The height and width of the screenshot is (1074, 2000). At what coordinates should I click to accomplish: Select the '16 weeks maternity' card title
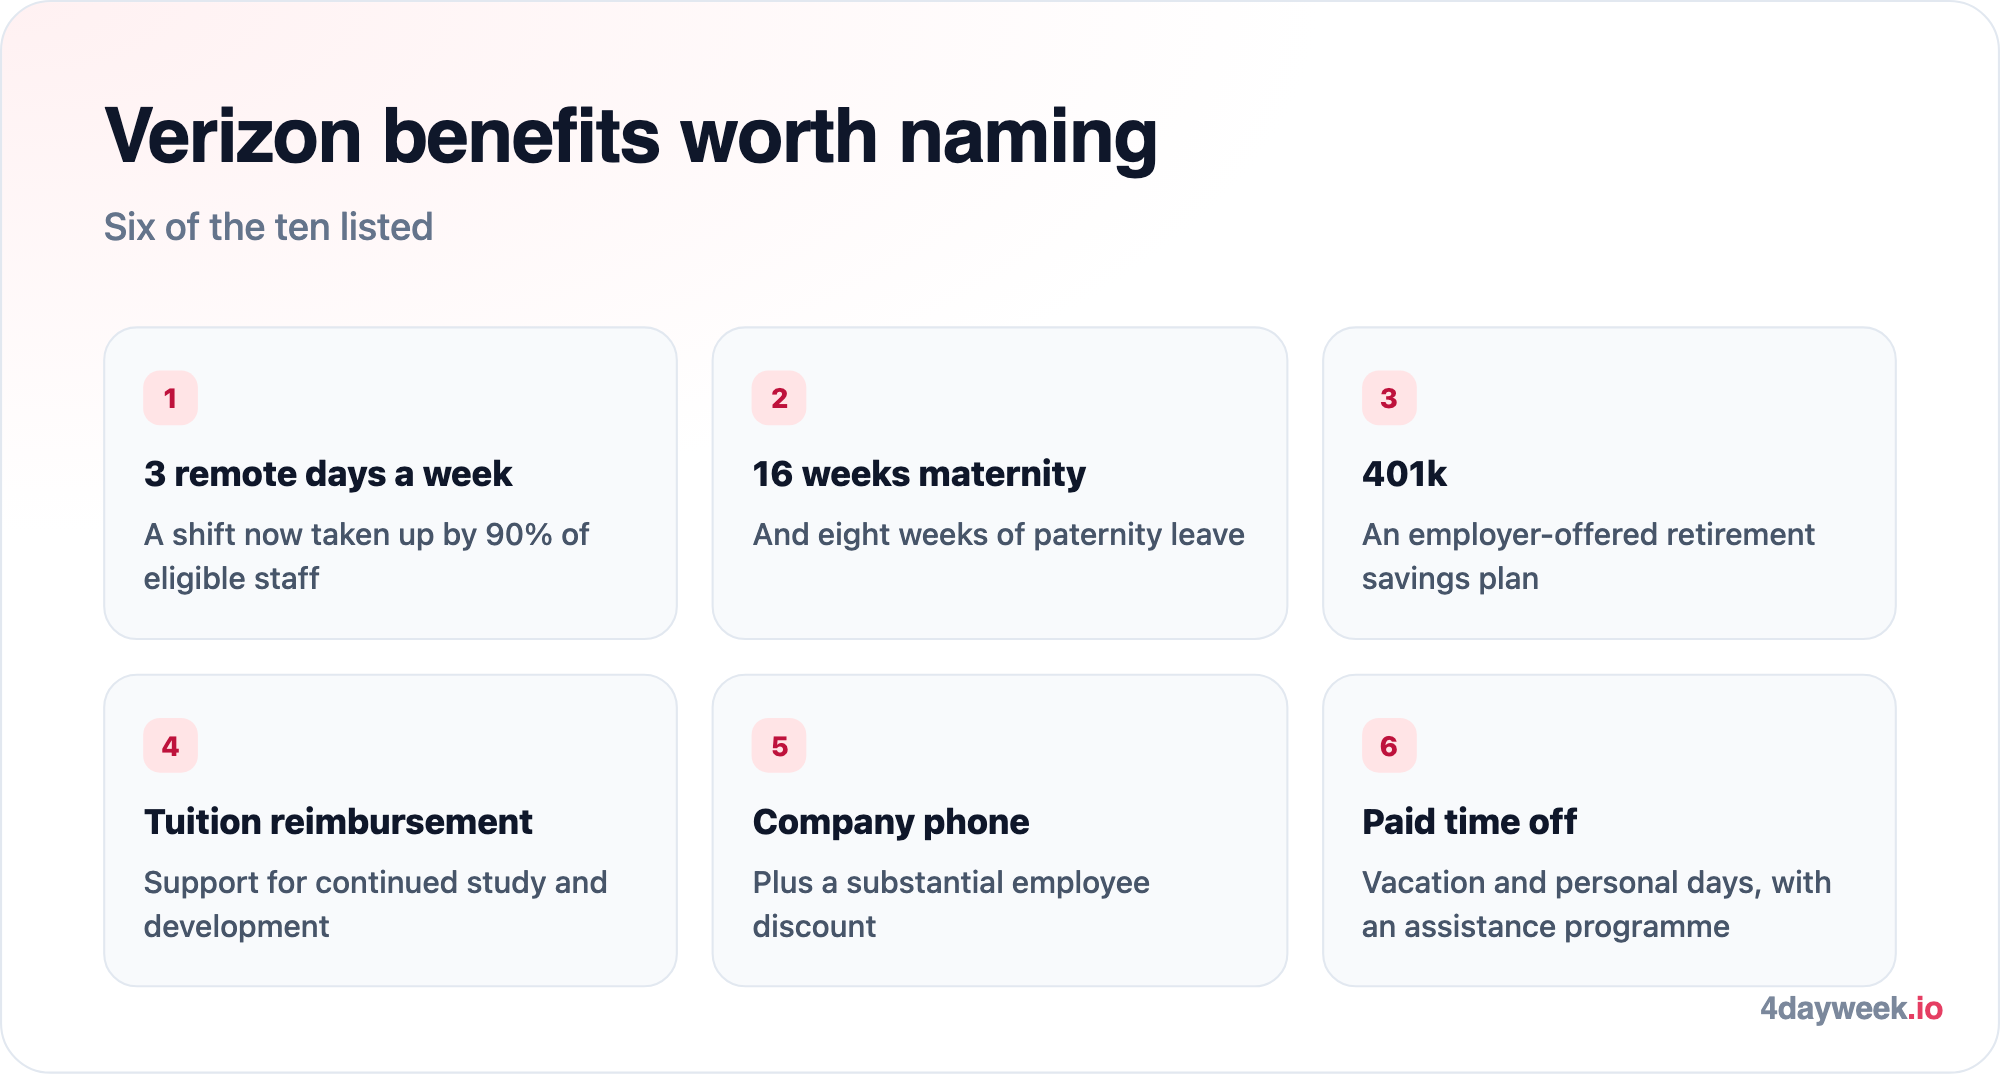[919, 474]
